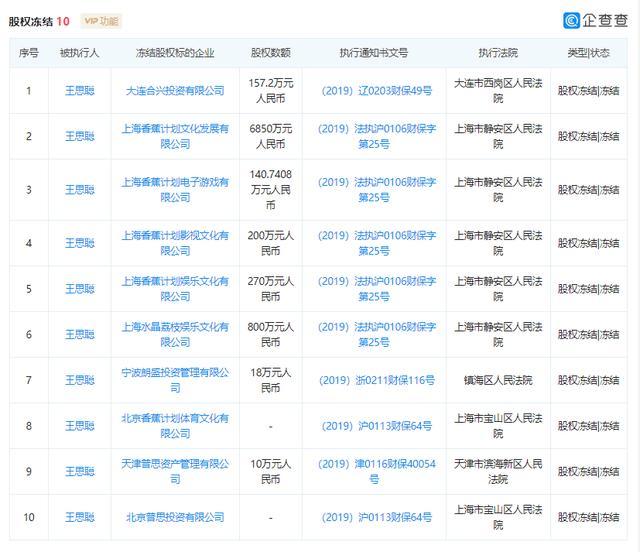640x552 pixels.
Task: Open 上海香蕉计划电子游戏有限公司 company link
Action: pos(175,190)
